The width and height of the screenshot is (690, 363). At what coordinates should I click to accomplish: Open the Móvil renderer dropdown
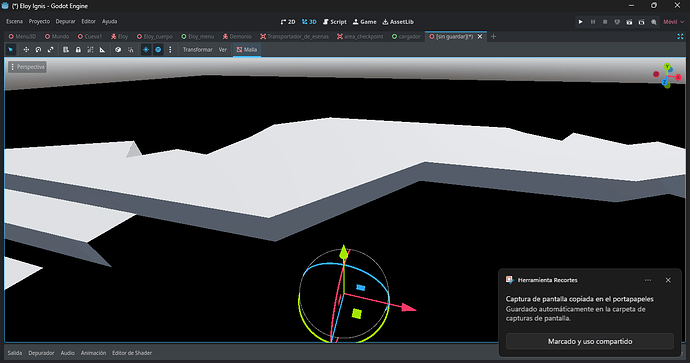click(674, 22)
